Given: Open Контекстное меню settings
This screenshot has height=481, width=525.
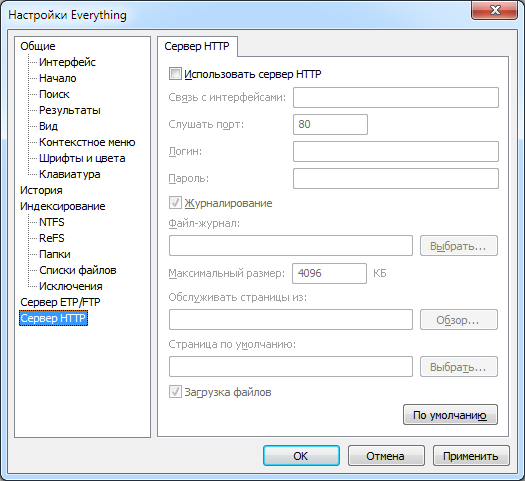Looking at the screenshot, I should (87, 142).
